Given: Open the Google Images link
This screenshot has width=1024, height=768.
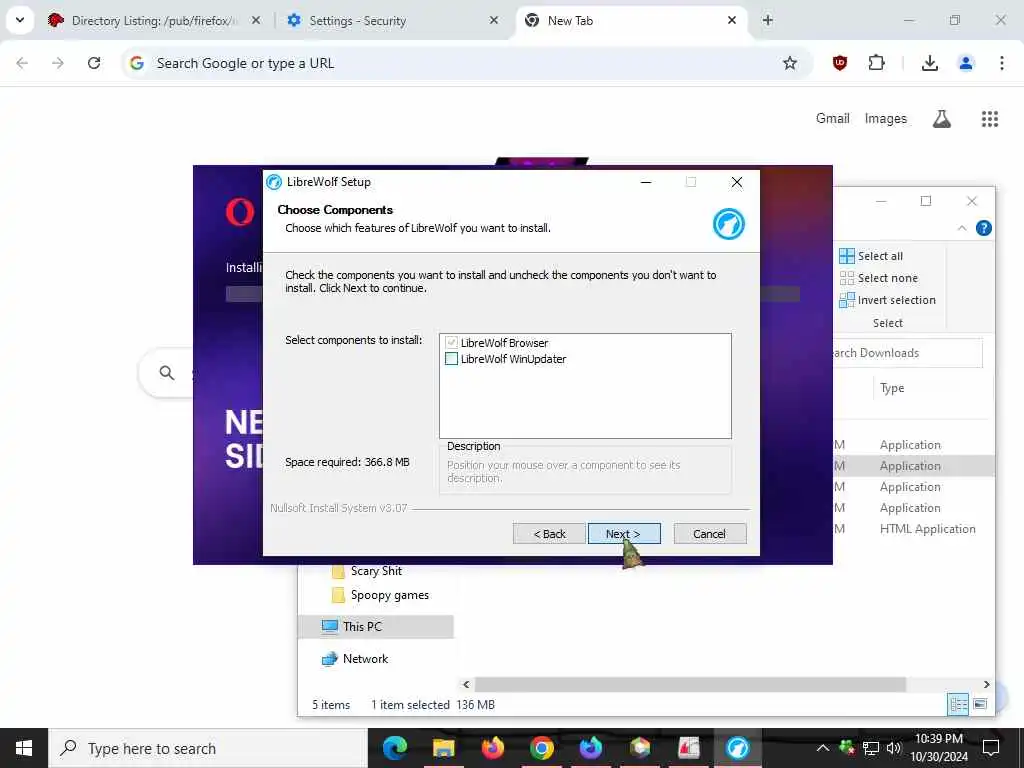Looking at the screenshot, I should click(886, 118).
